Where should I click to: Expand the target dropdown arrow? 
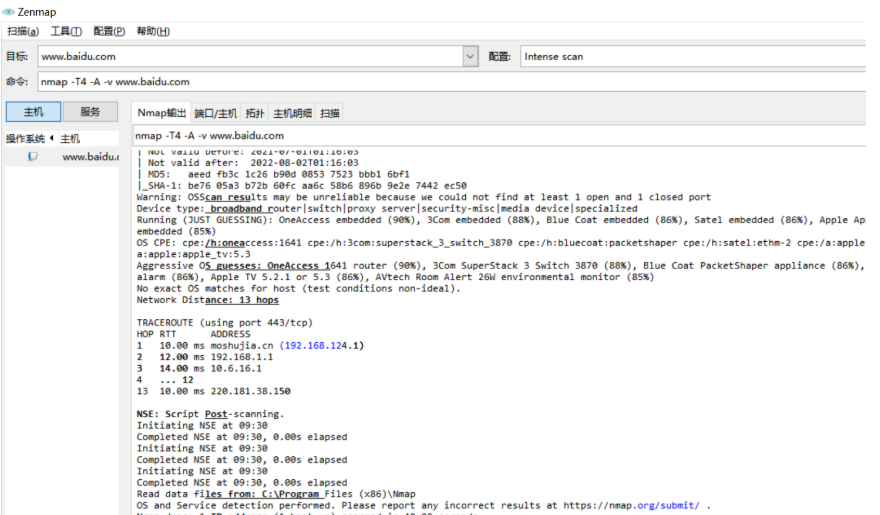(470, 57)
